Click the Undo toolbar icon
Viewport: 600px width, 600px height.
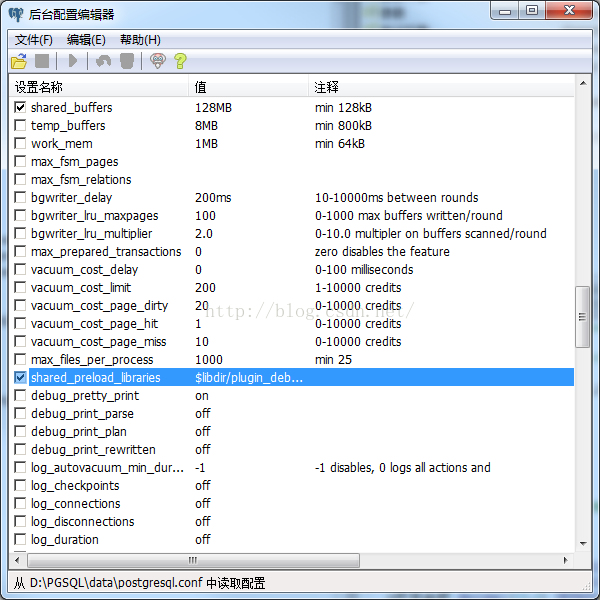[x=103, y=61]
